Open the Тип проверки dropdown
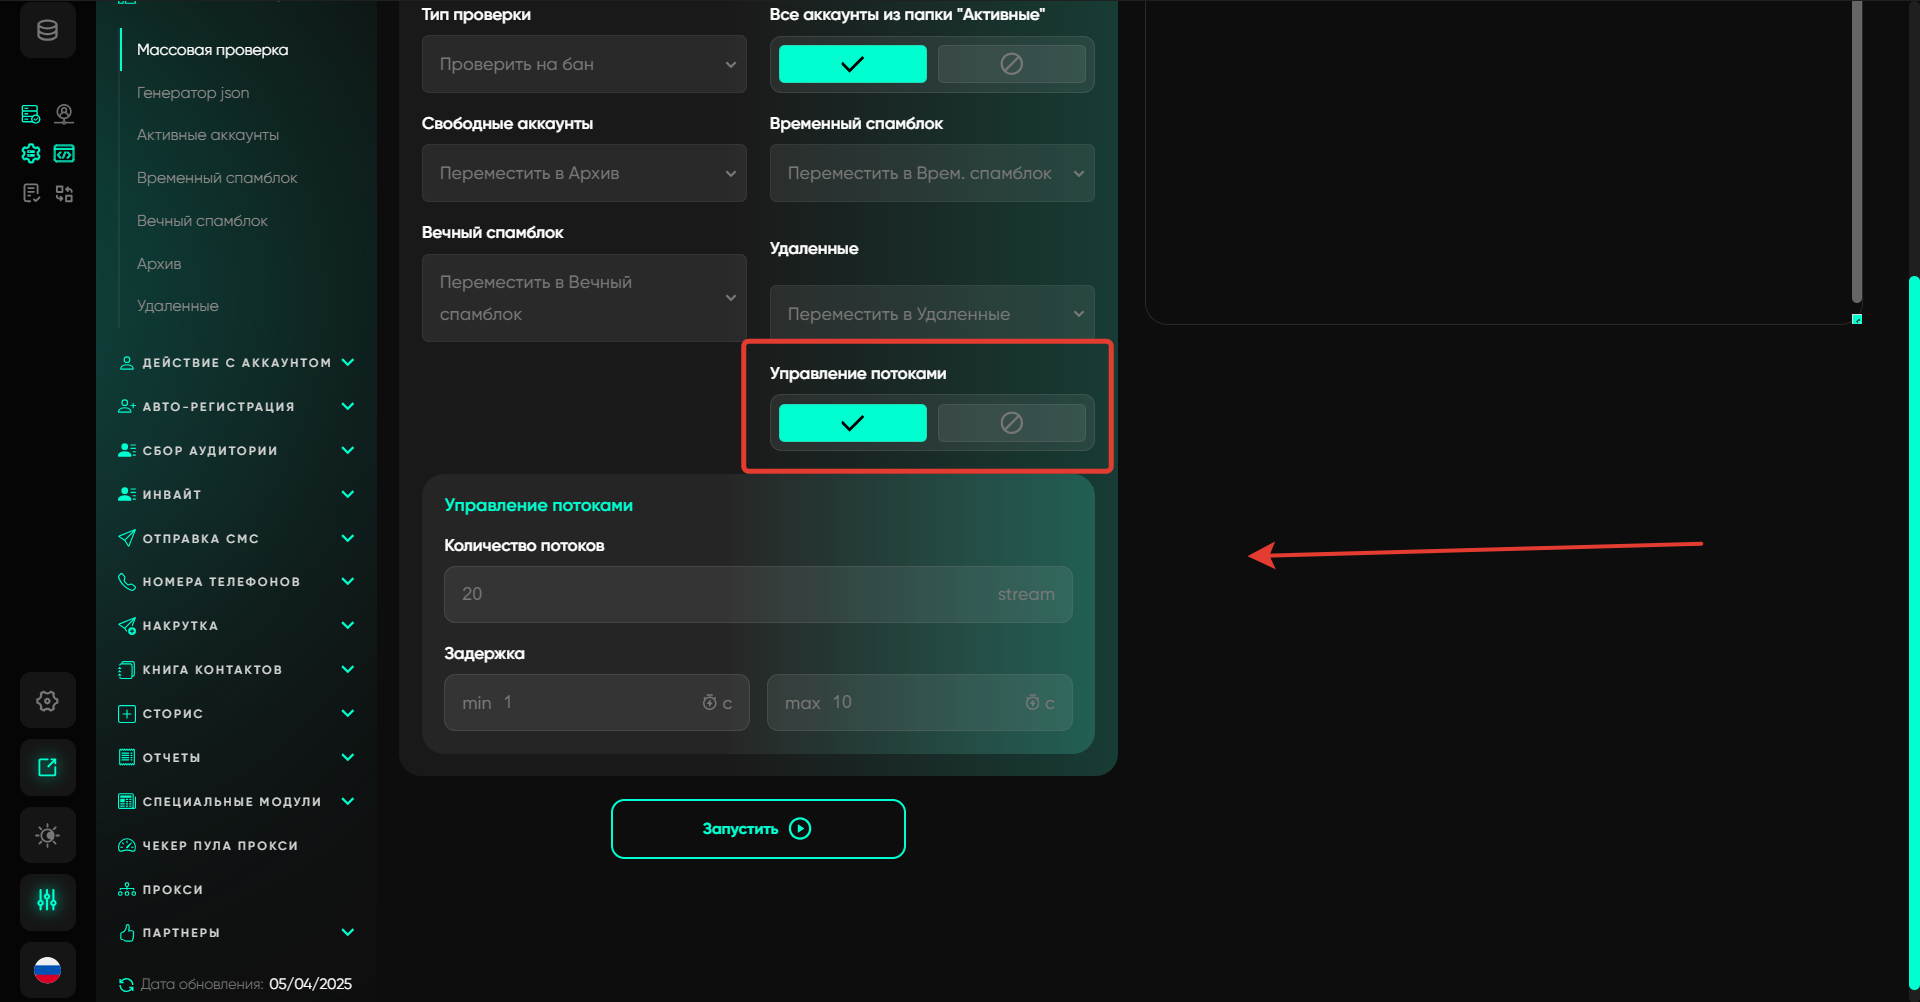This screenshot has width=1920, height=1002. [584, 64]
